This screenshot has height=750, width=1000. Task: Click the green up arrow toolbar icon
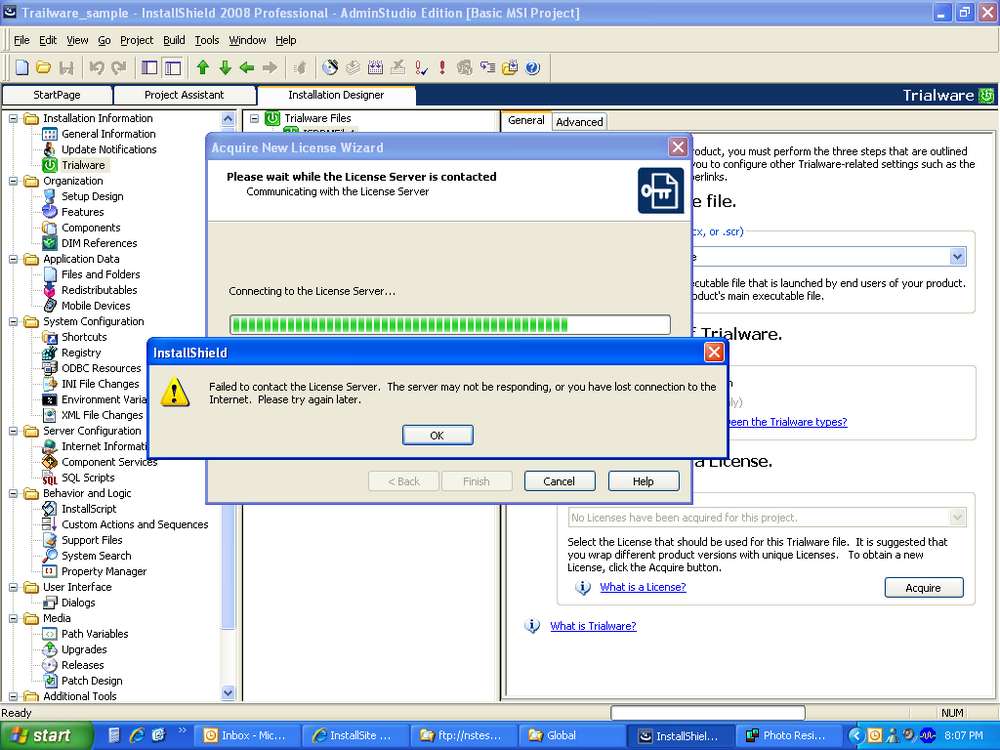point(203,68)
